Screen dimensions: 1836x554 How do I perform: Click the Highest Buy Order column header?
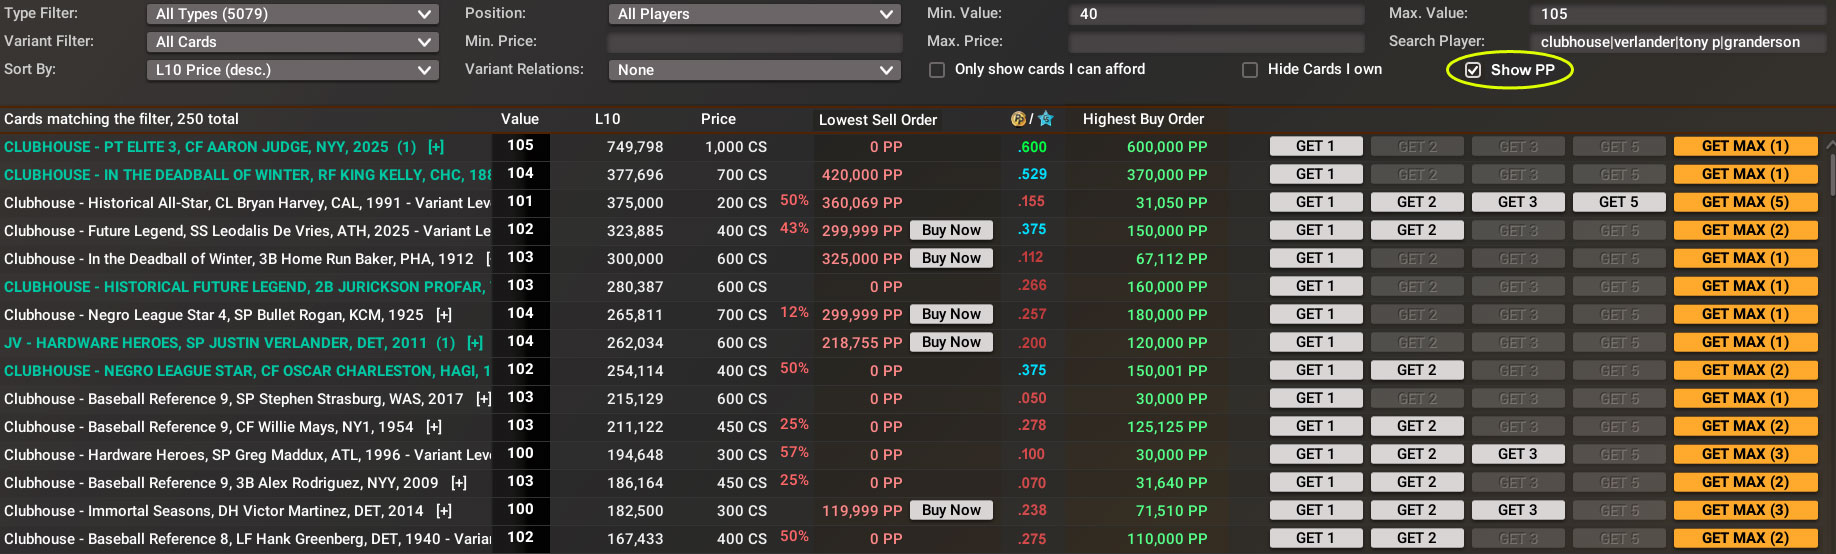(x=1143, y=119)
